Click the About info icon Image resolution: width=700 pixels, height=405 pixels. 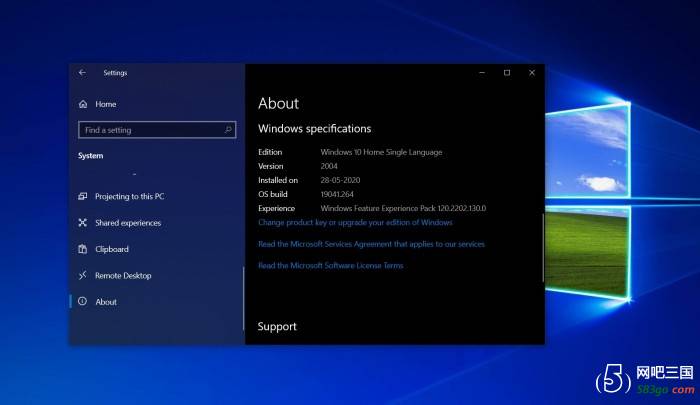coord(83,301)
